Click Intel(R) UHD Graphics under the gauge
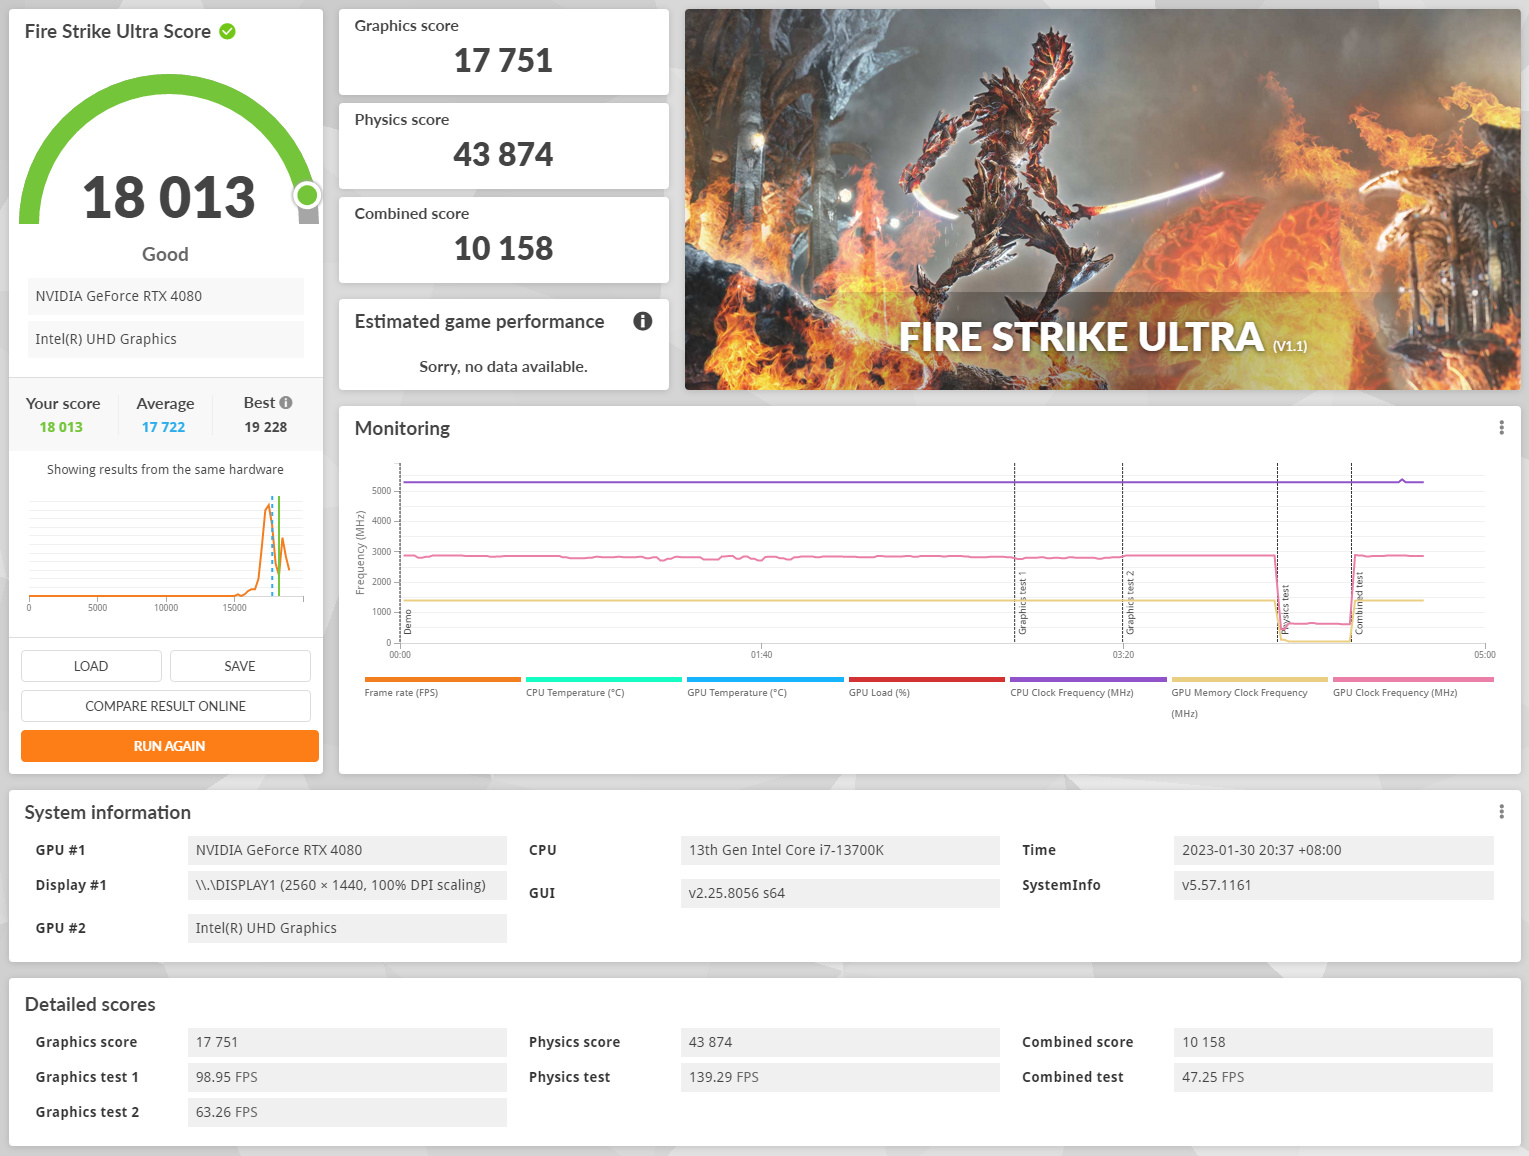 click(x=166, y=339)
